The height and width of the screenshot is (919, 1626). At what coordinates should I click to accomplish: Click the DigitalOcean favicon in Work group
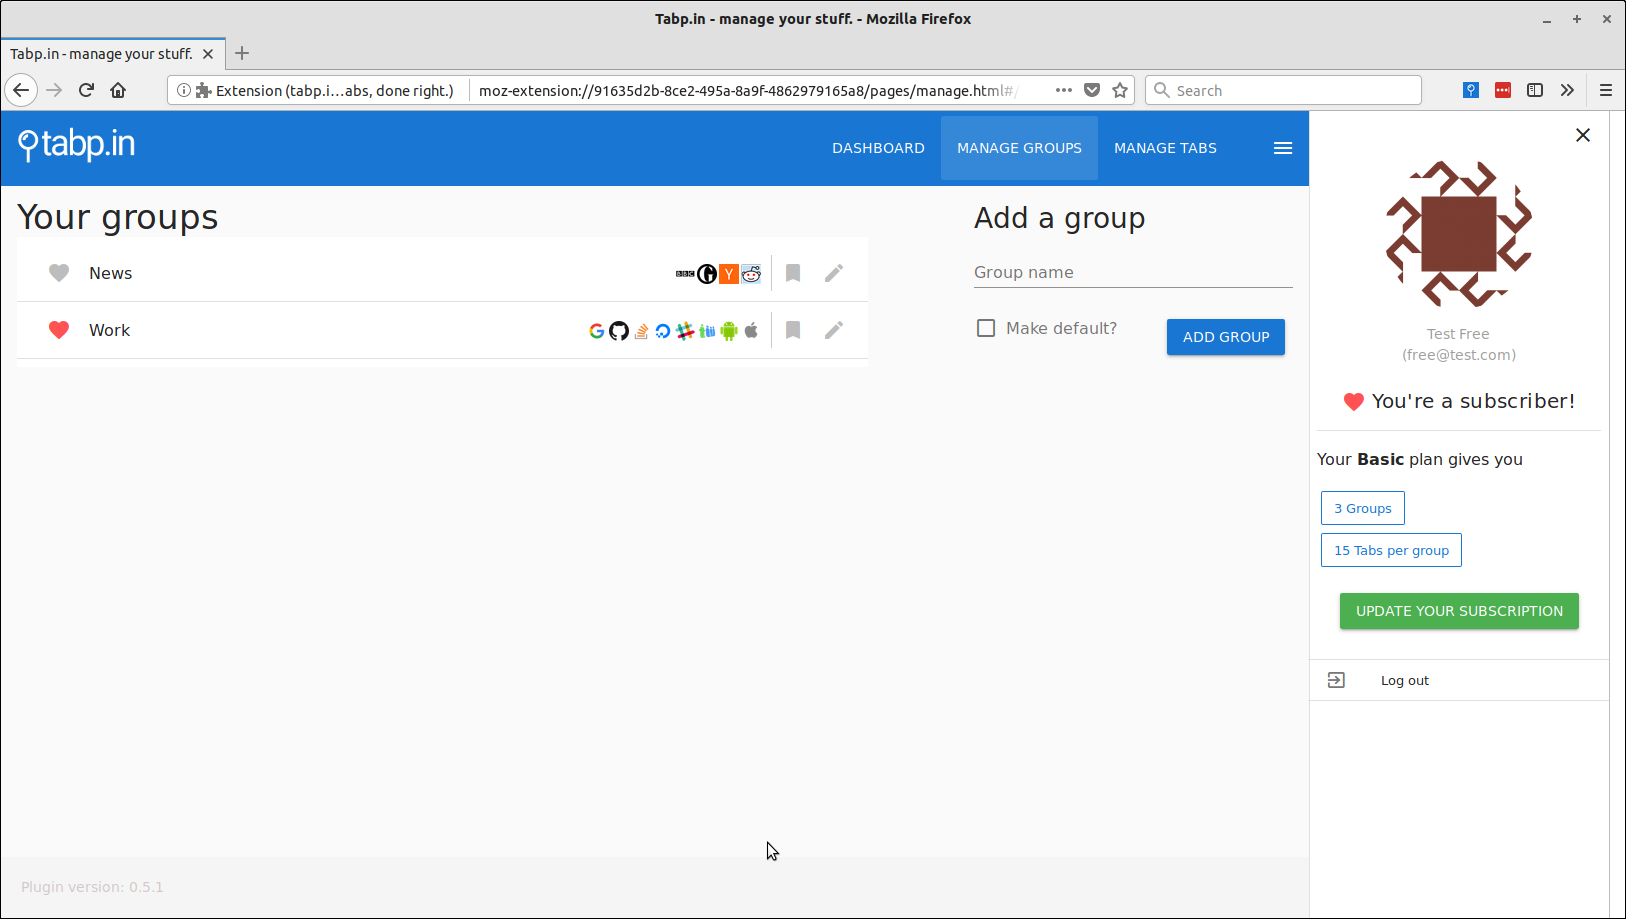click(663, 331)
